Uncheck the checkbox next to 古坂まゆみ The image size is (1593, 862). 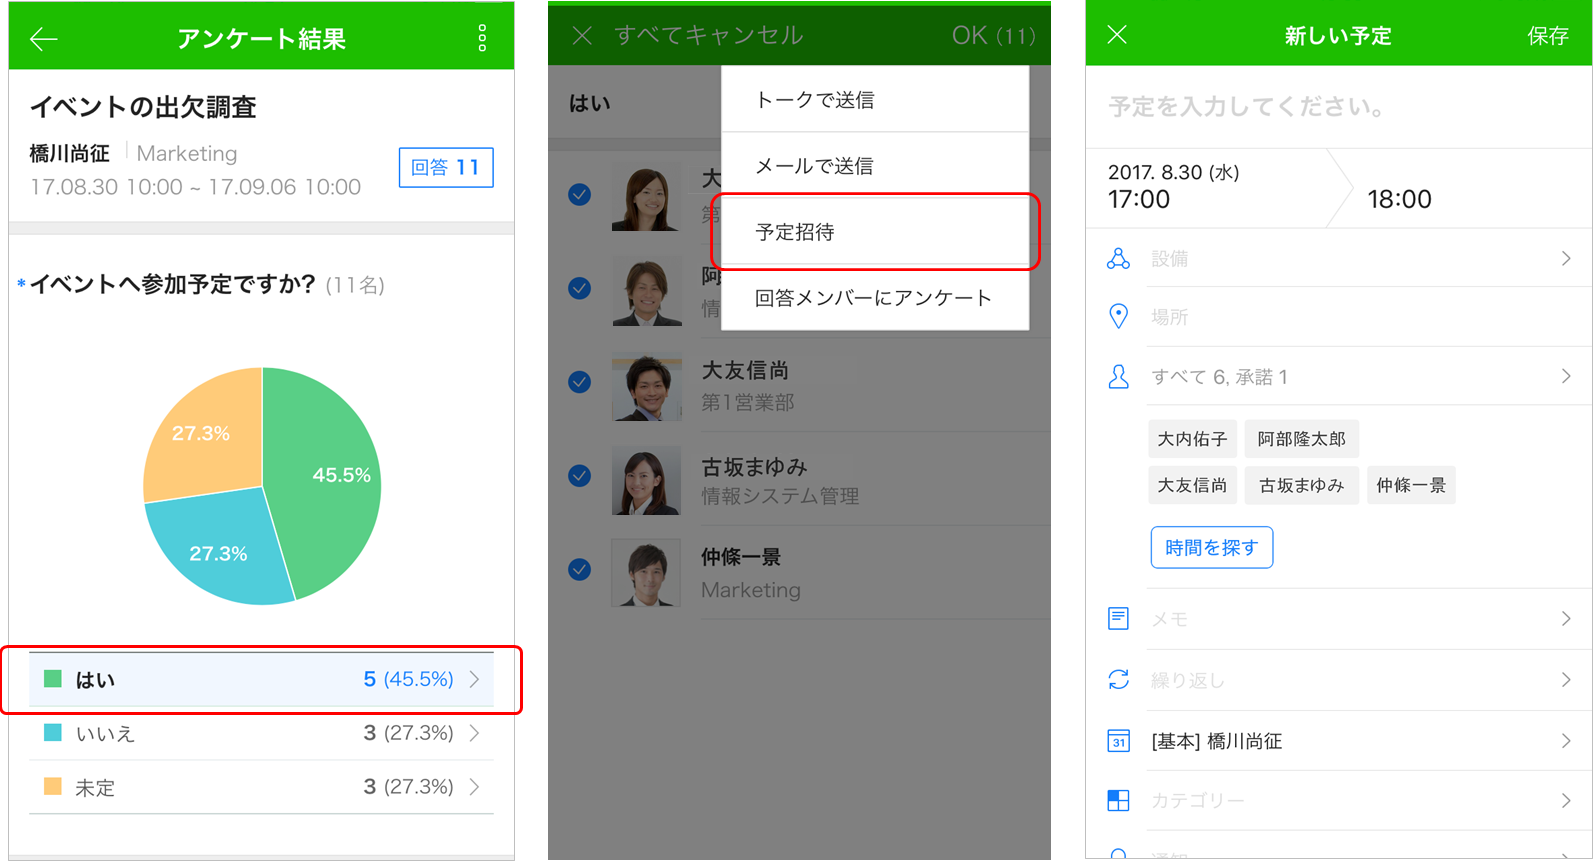coord(579,476)
